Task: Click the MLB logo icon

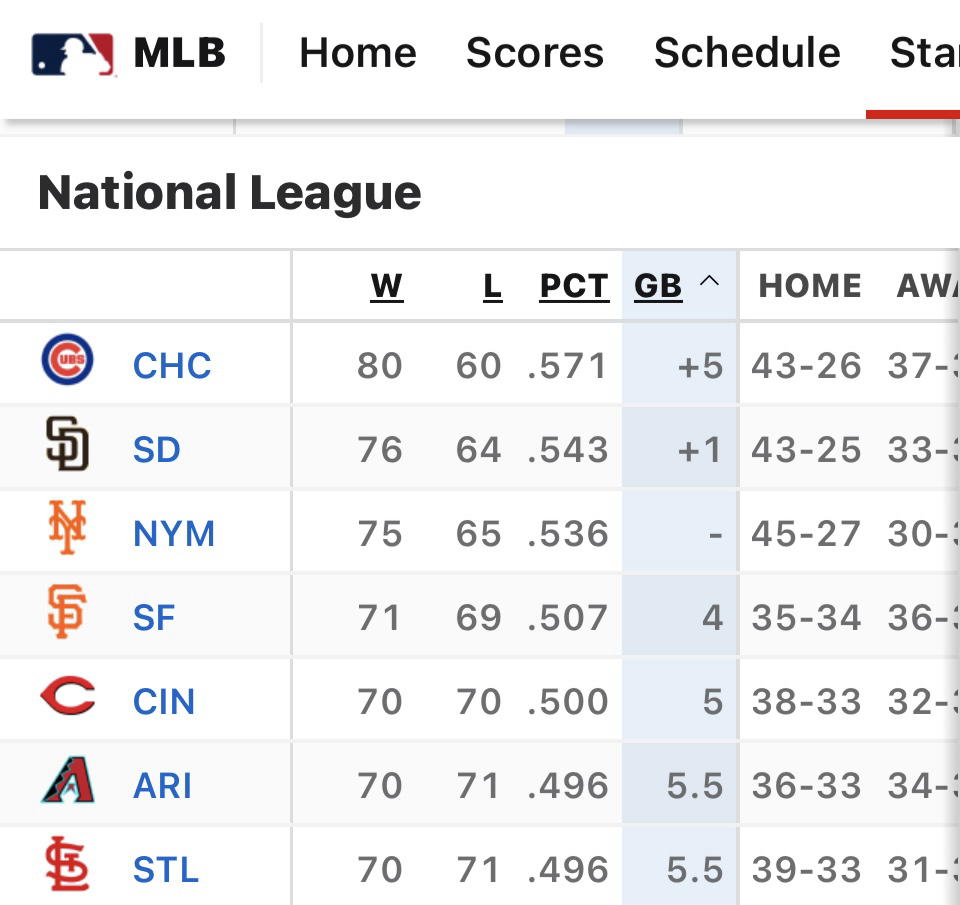Action: pyautogui.click(x=72, y=54)
